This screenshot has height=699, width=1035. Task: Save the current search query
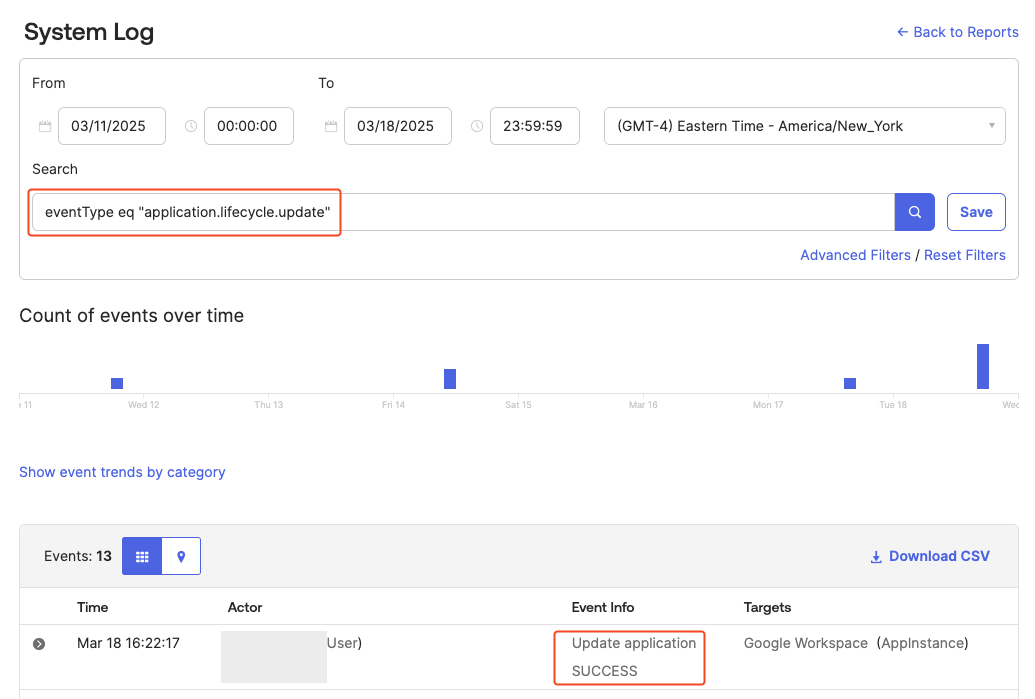(975, 212)
